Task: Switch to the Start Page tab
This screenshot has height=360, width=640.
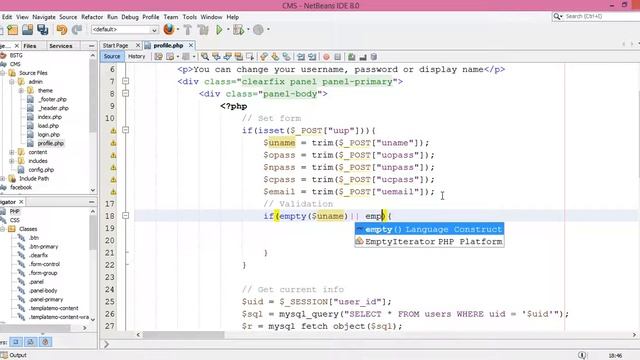Action: pyautogui.click(x=116, y=46)
